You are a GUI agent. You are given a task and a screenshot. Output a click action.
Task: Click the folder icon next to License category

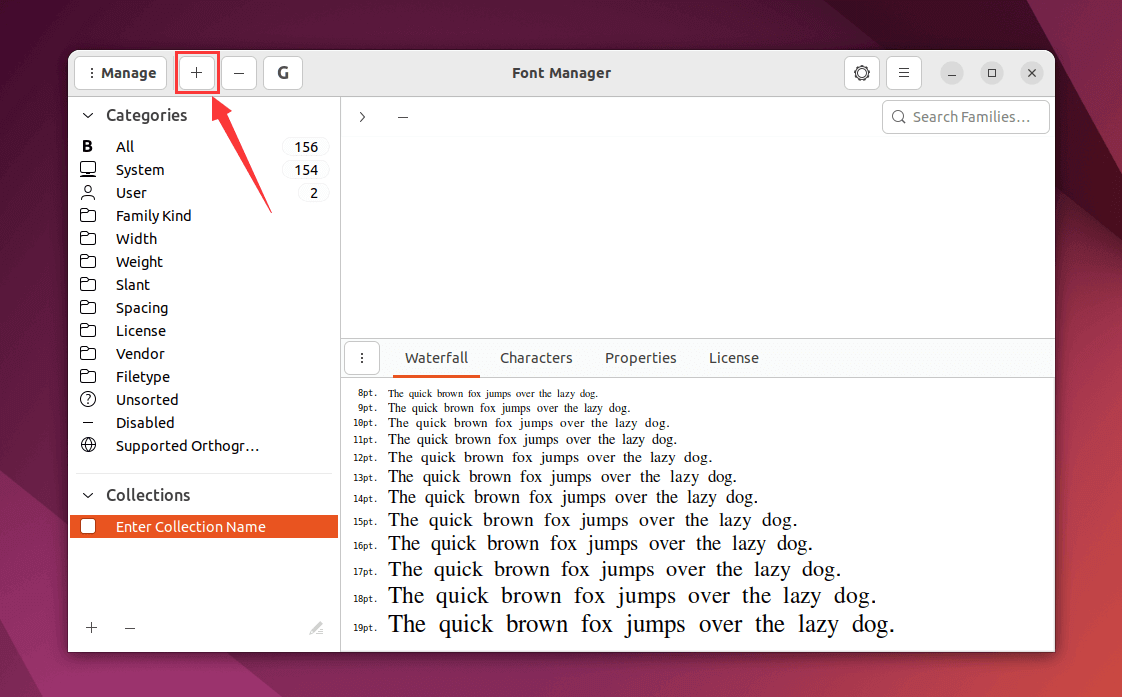coord(88,330)
